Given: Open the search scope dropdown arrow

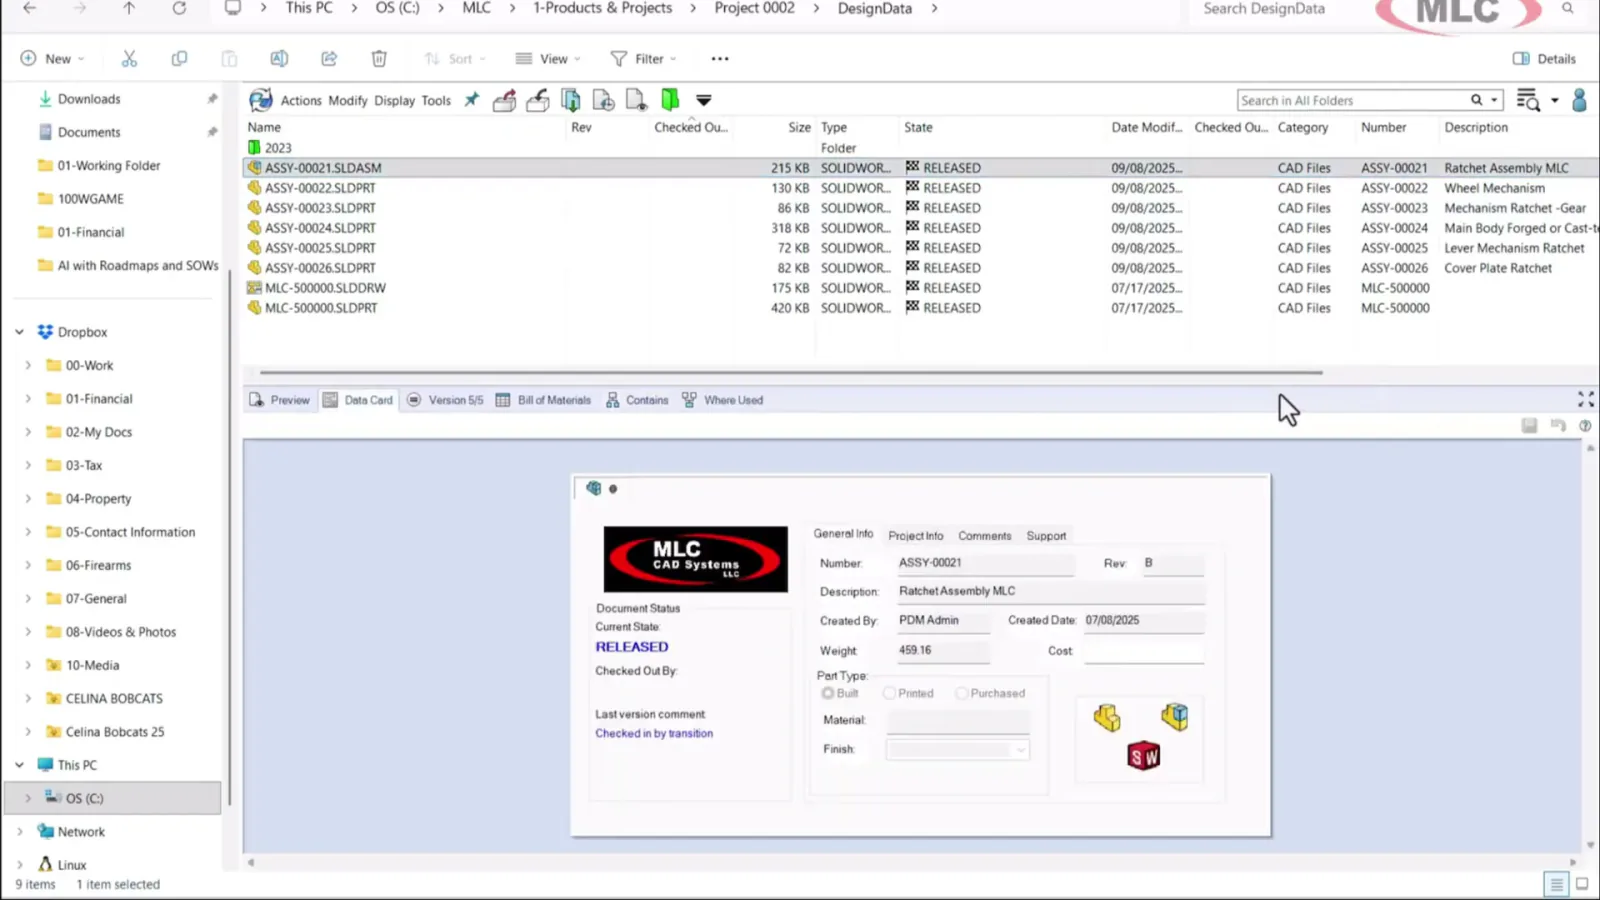Looking at the screenshot, I should pos(1494,100).
